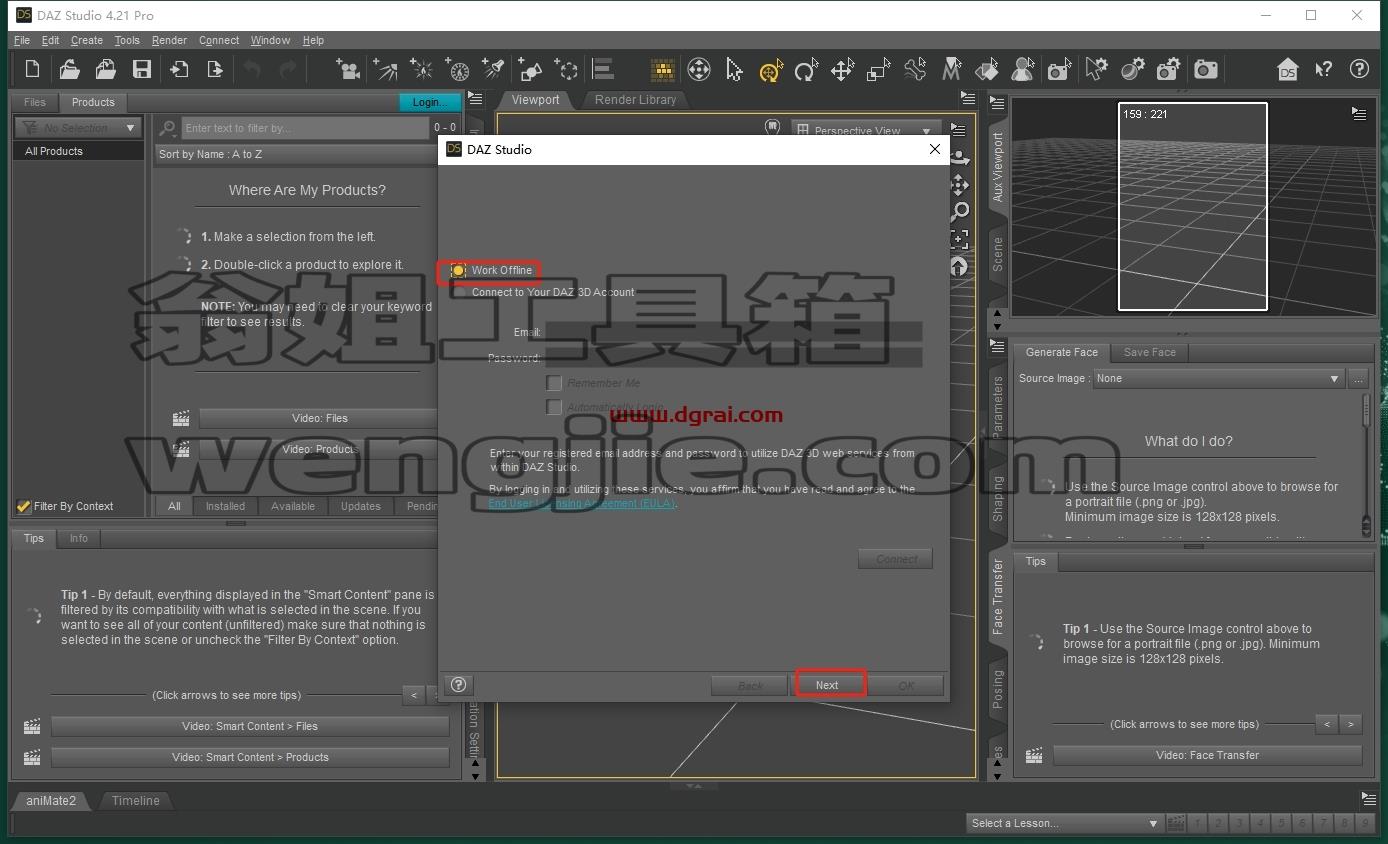The image size is (1388, 844).
Task: Open the Connect menu
Action: pos(219,40)
